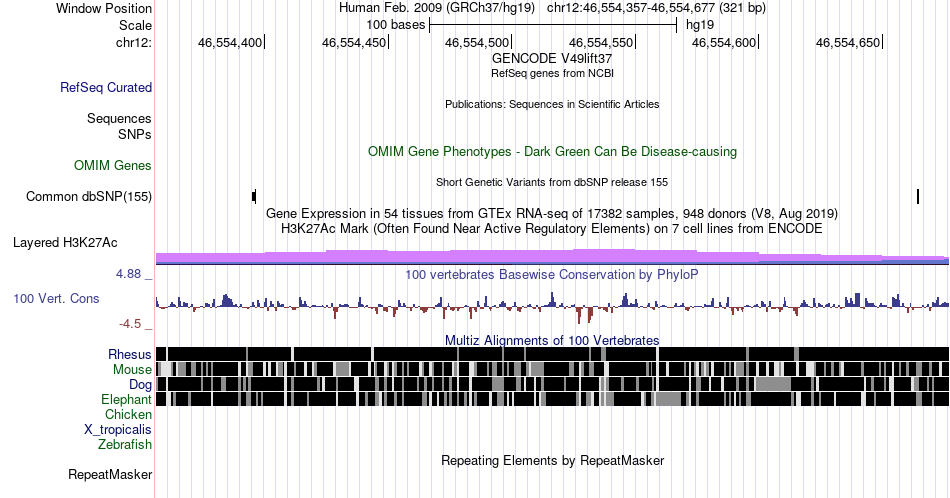Click the Human Feb. 2009 (GRCh37/hg19) assembly text
Viewport: 950px width, 498px height.
pos(437,8)
